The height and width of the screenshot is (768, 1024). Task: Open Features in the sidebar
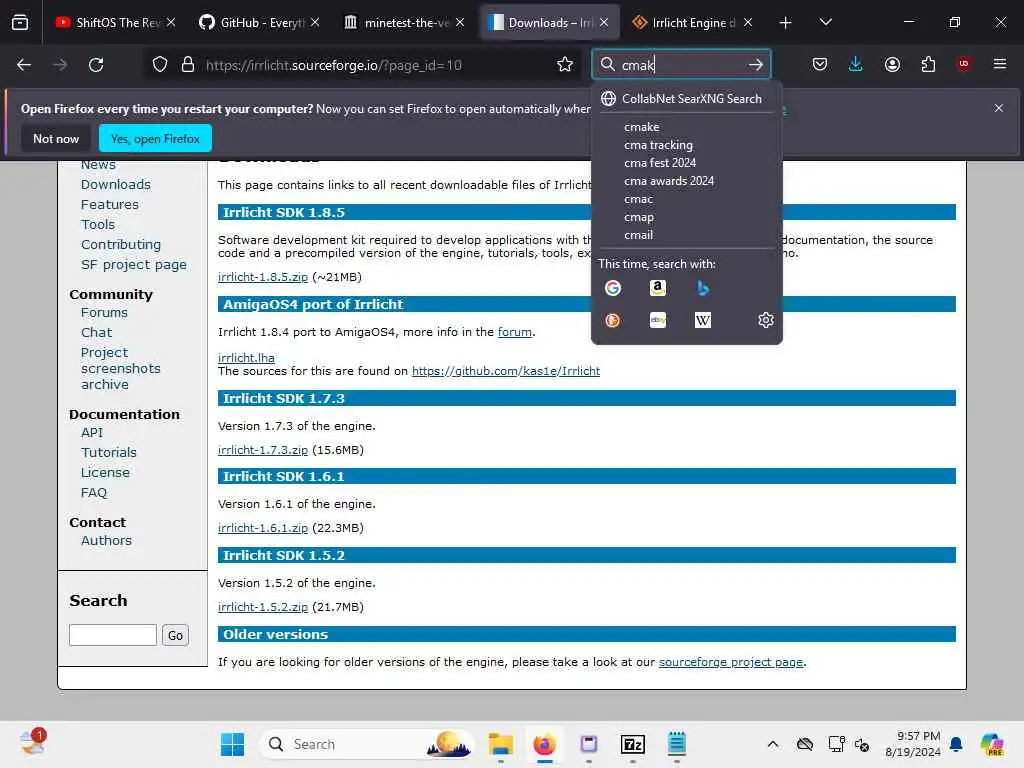point(110,204)
